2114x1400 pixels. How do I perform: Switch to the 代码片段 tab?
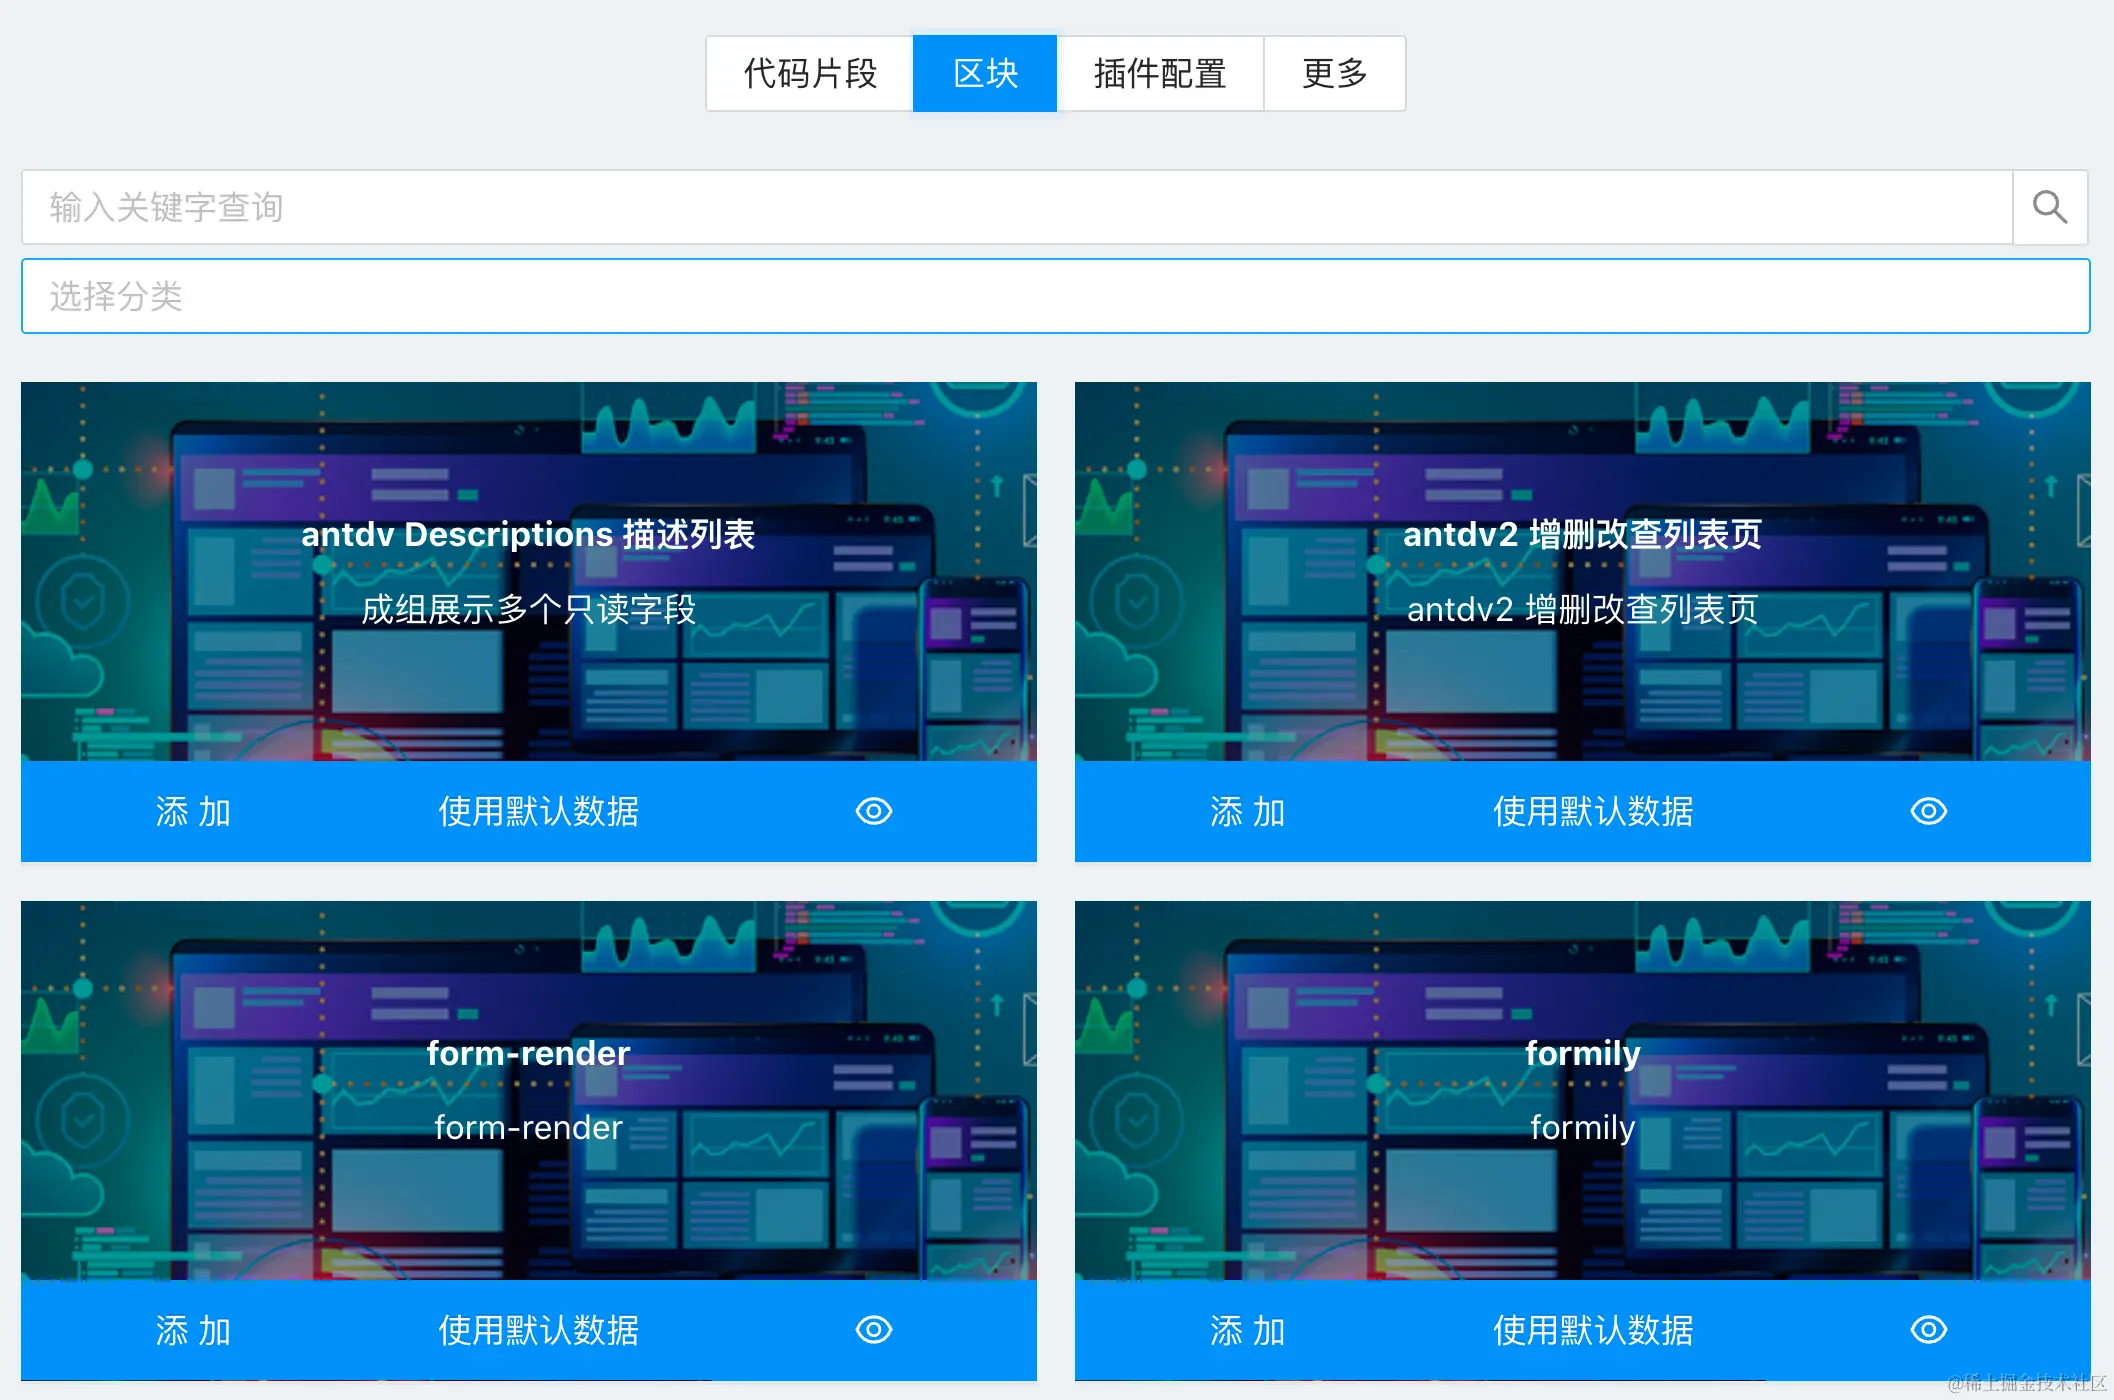(810, 73)
